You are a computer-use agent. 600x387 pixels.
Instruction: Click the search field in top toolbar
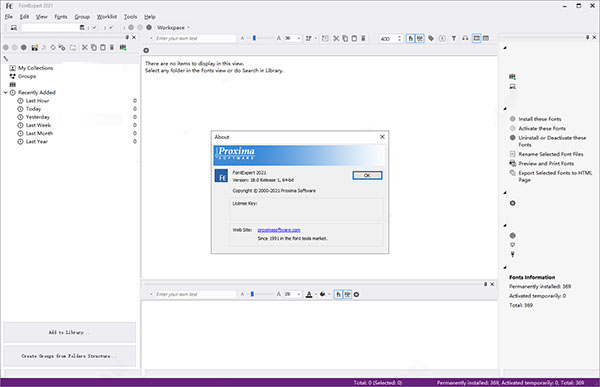(50, 28)
